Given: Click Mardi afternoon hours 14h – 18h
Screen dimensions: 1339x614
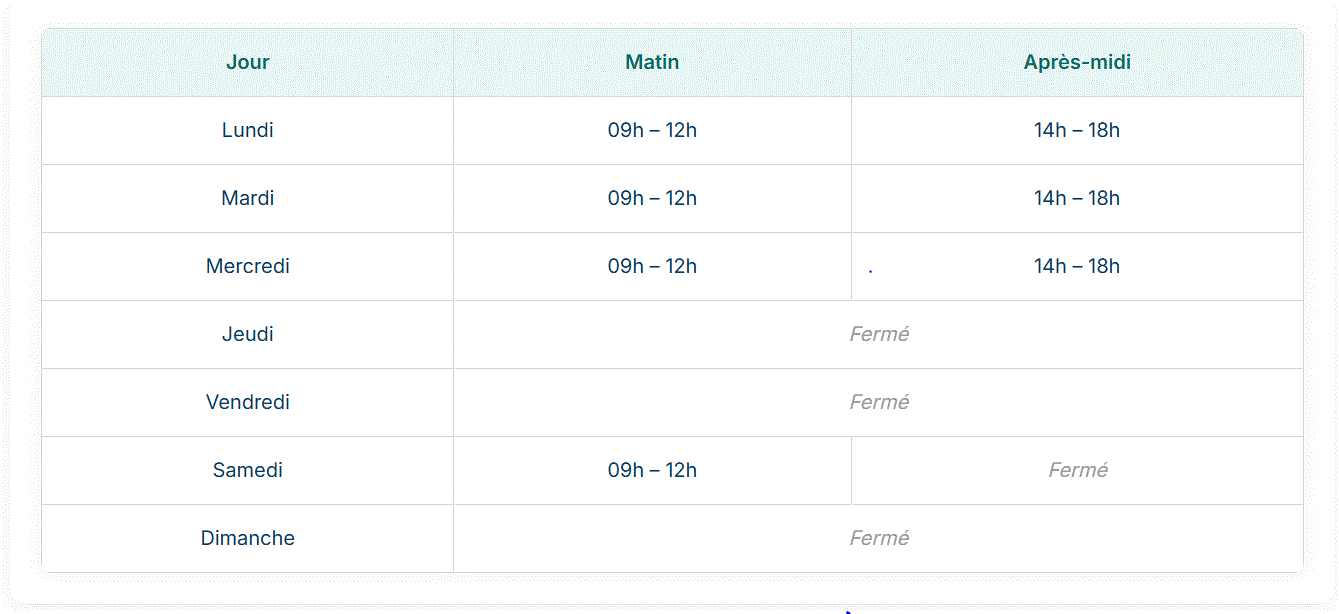Looking at the screenshot, I should [1077, 198].
